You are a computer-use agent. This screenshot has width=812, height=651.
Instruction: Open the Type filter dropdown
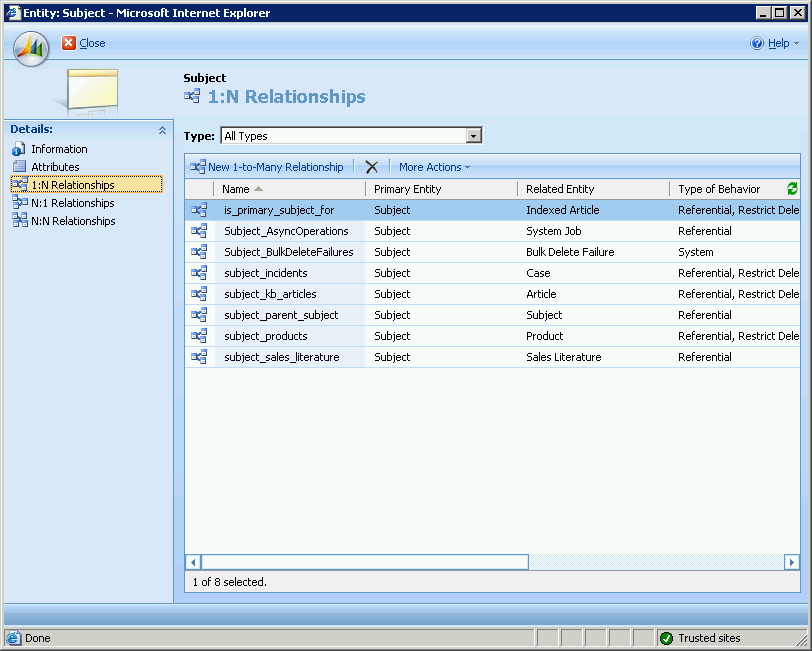[x=474, y=136]
